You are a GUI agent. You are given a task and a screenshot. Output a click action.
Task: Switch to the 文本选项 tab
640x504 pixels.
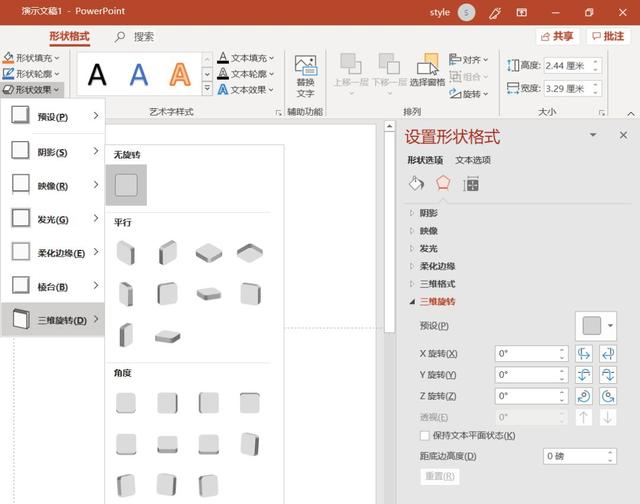(x=473, y=160)
